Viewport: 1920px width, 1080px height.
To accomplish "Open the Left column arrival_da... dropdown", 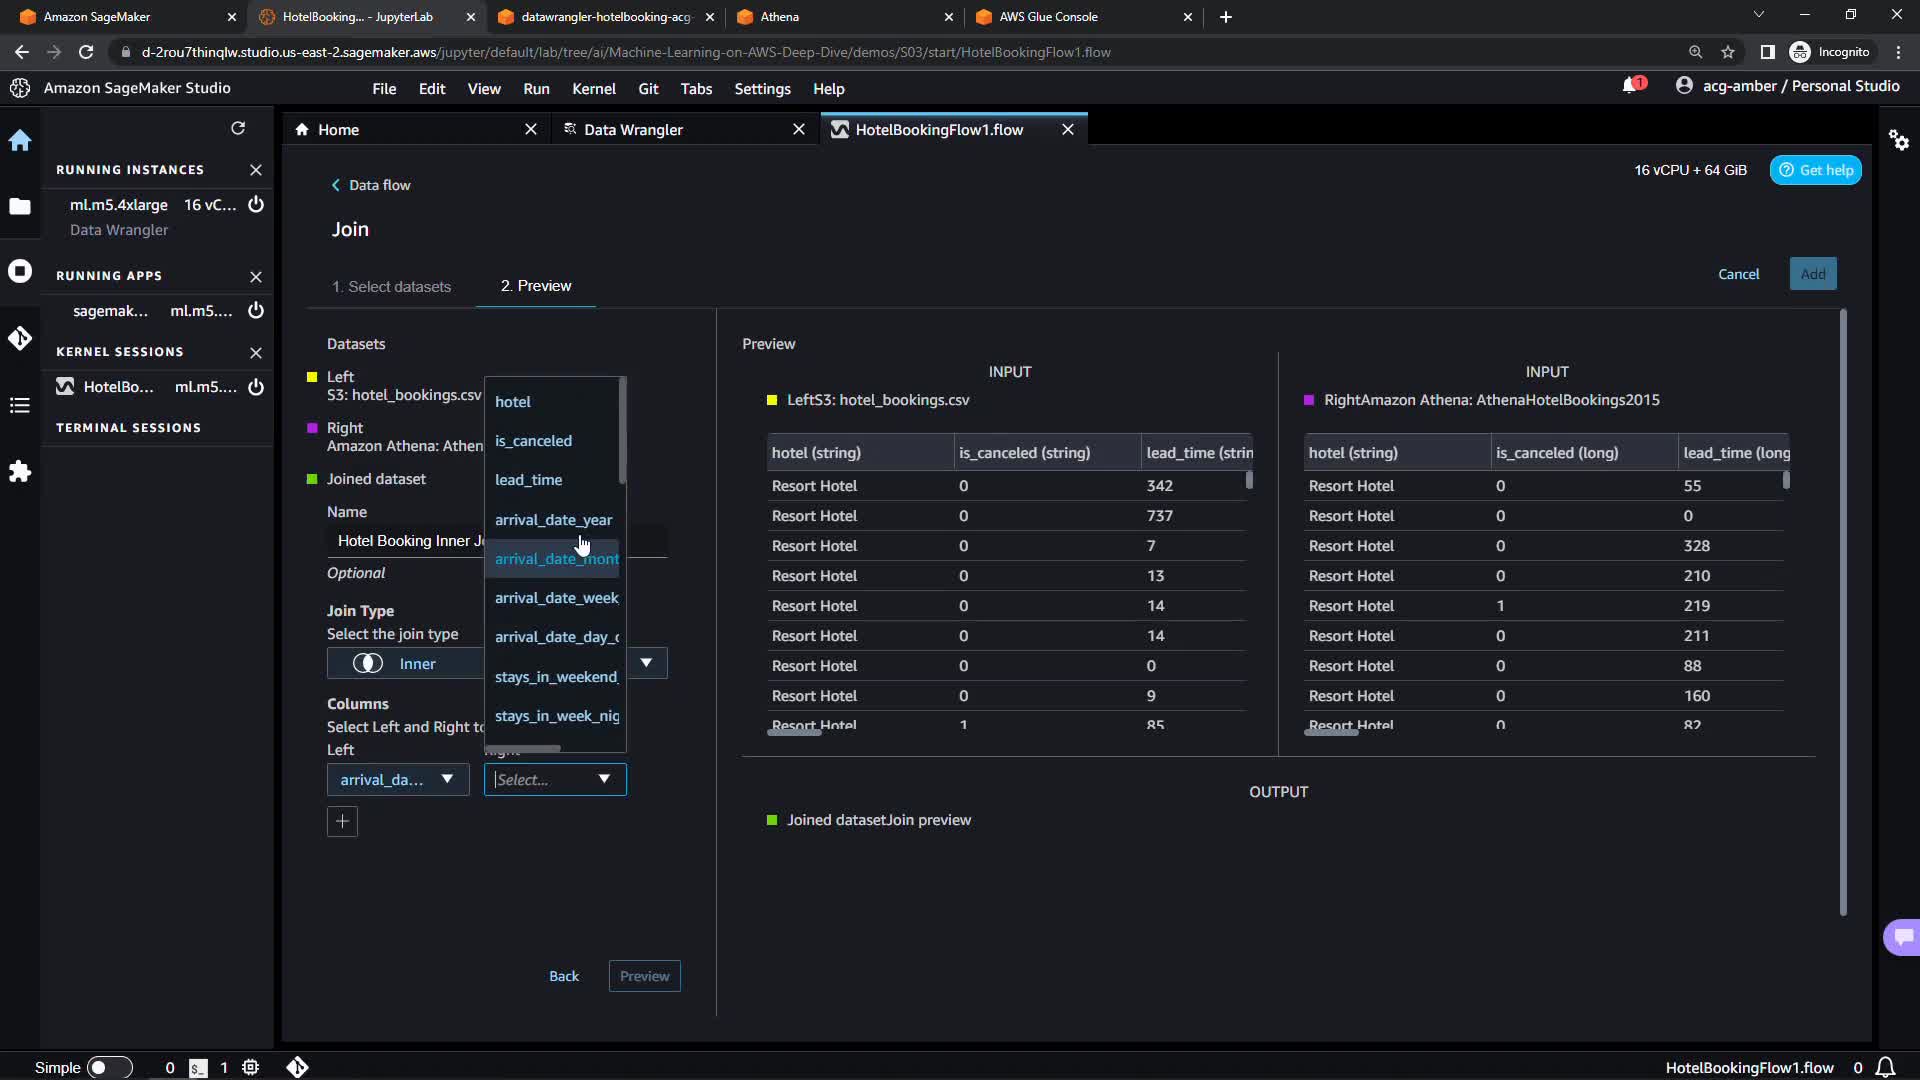I will pyautogui.click(x=397, y=780).
